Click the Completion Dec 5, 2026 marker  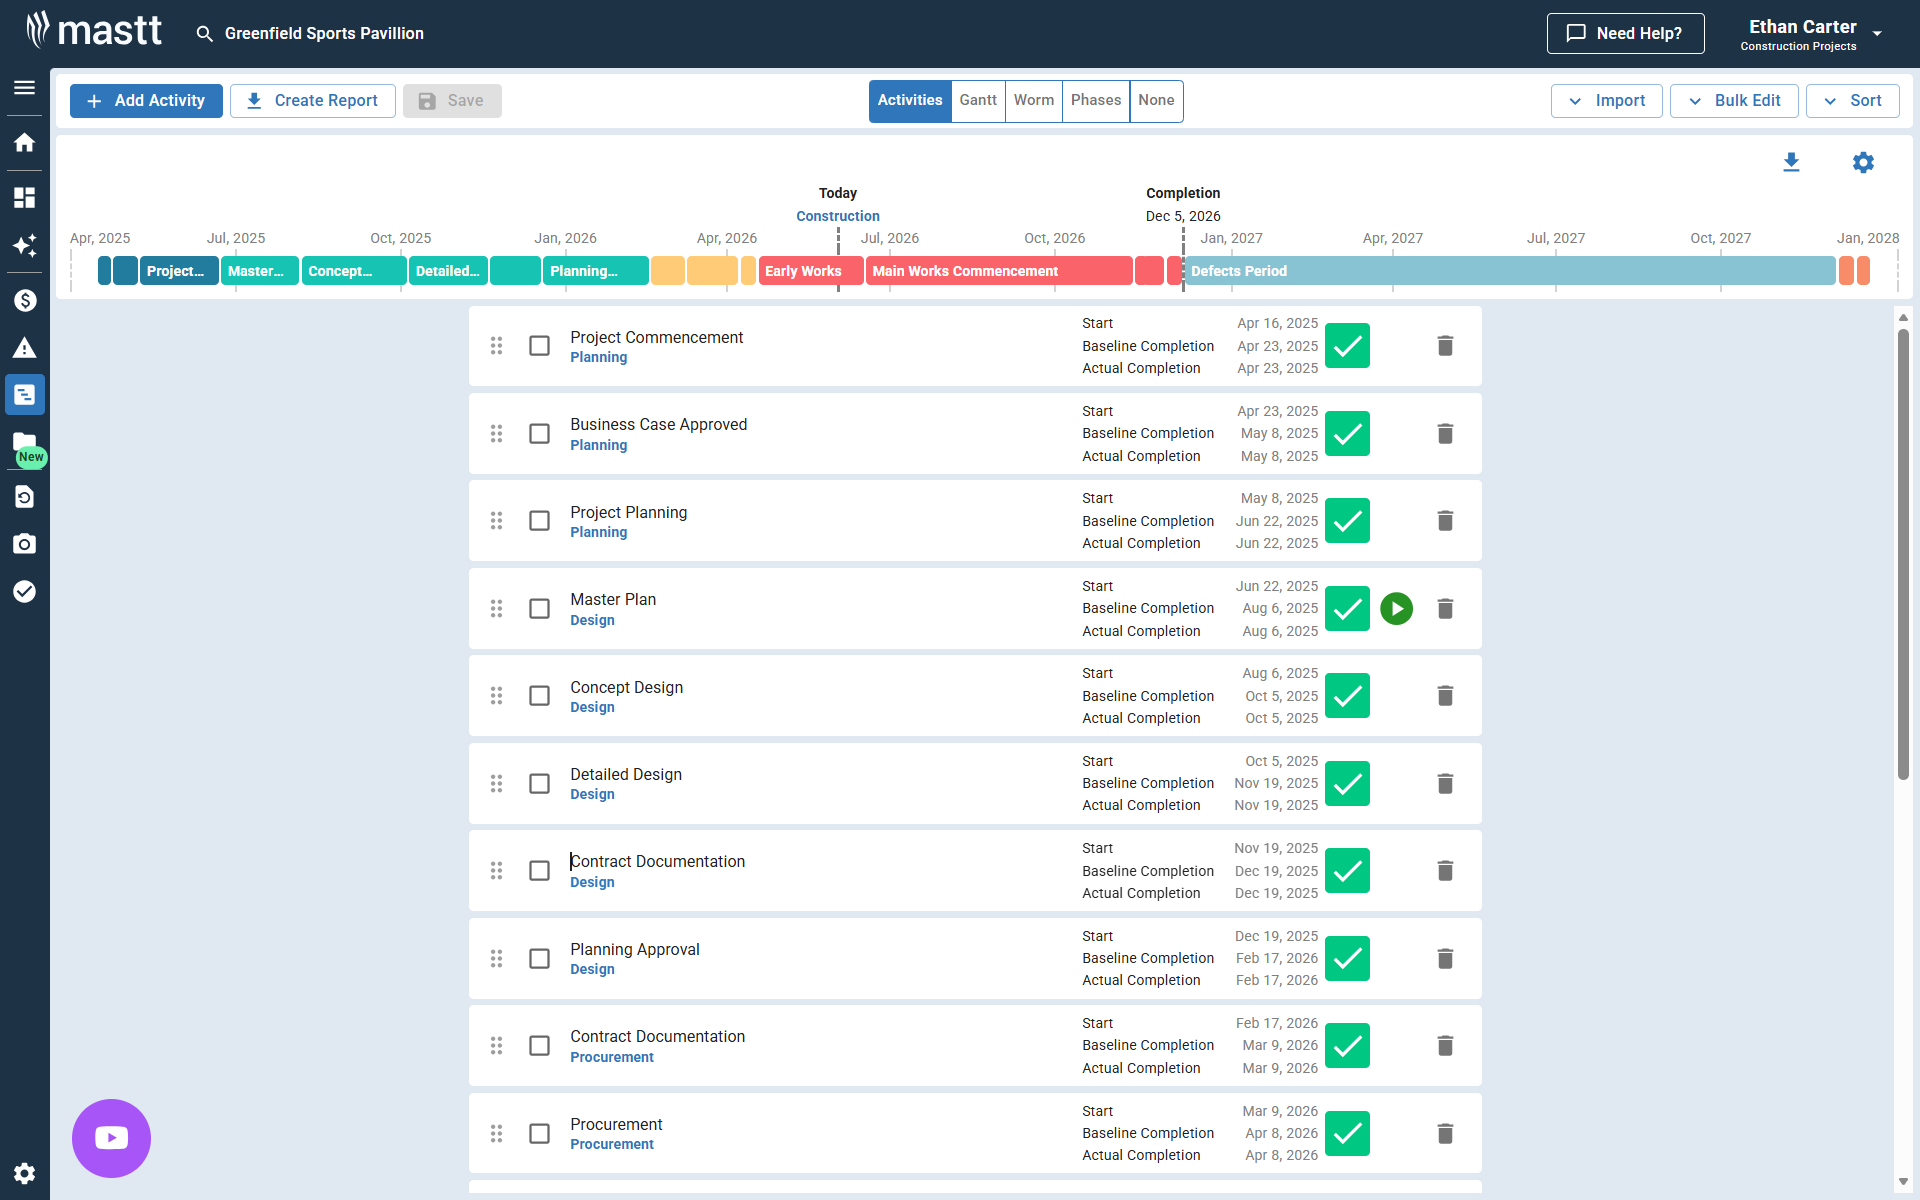click(x=1183, y=205)
